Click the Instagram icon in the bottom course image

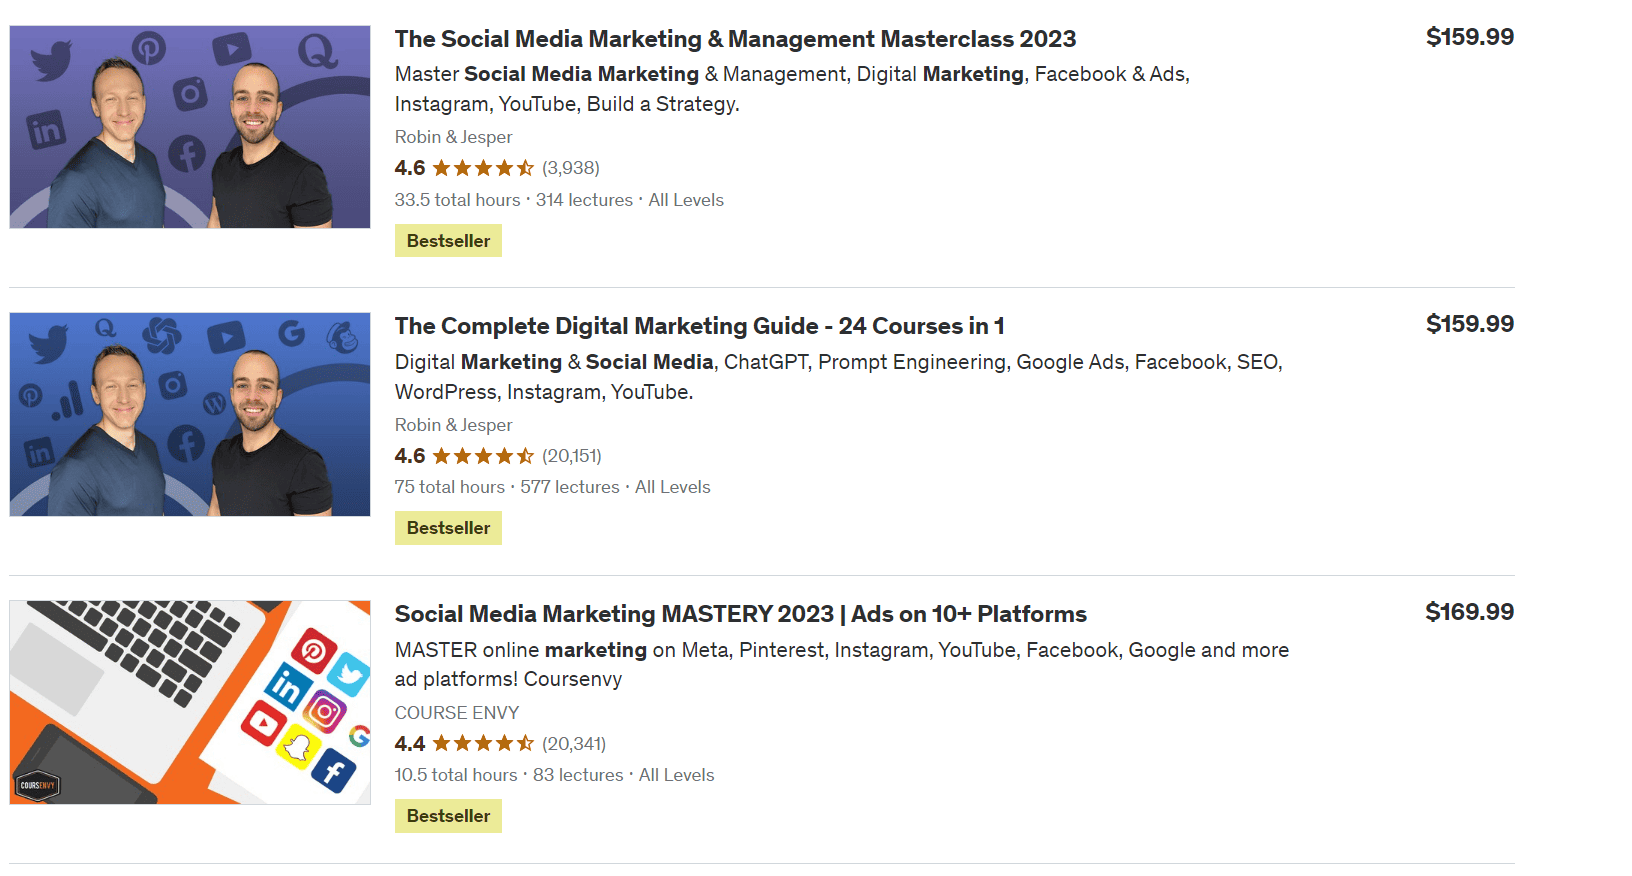click(324, 711)
